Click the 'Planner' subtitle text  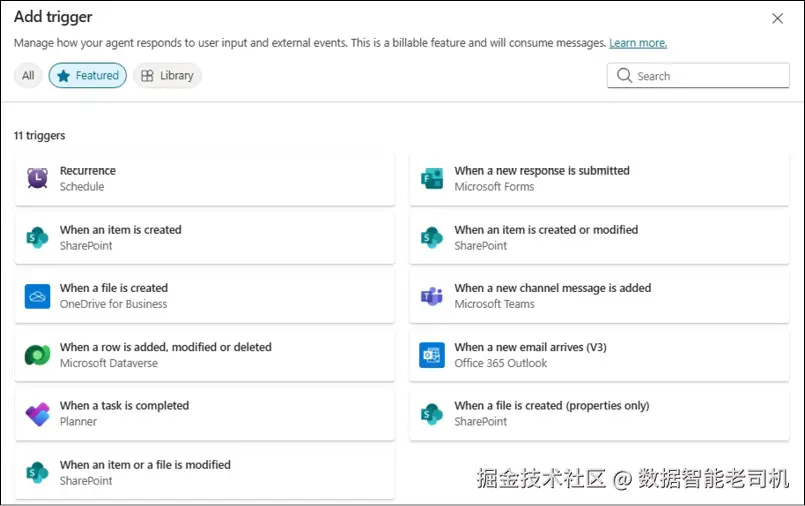click(78, 422)
